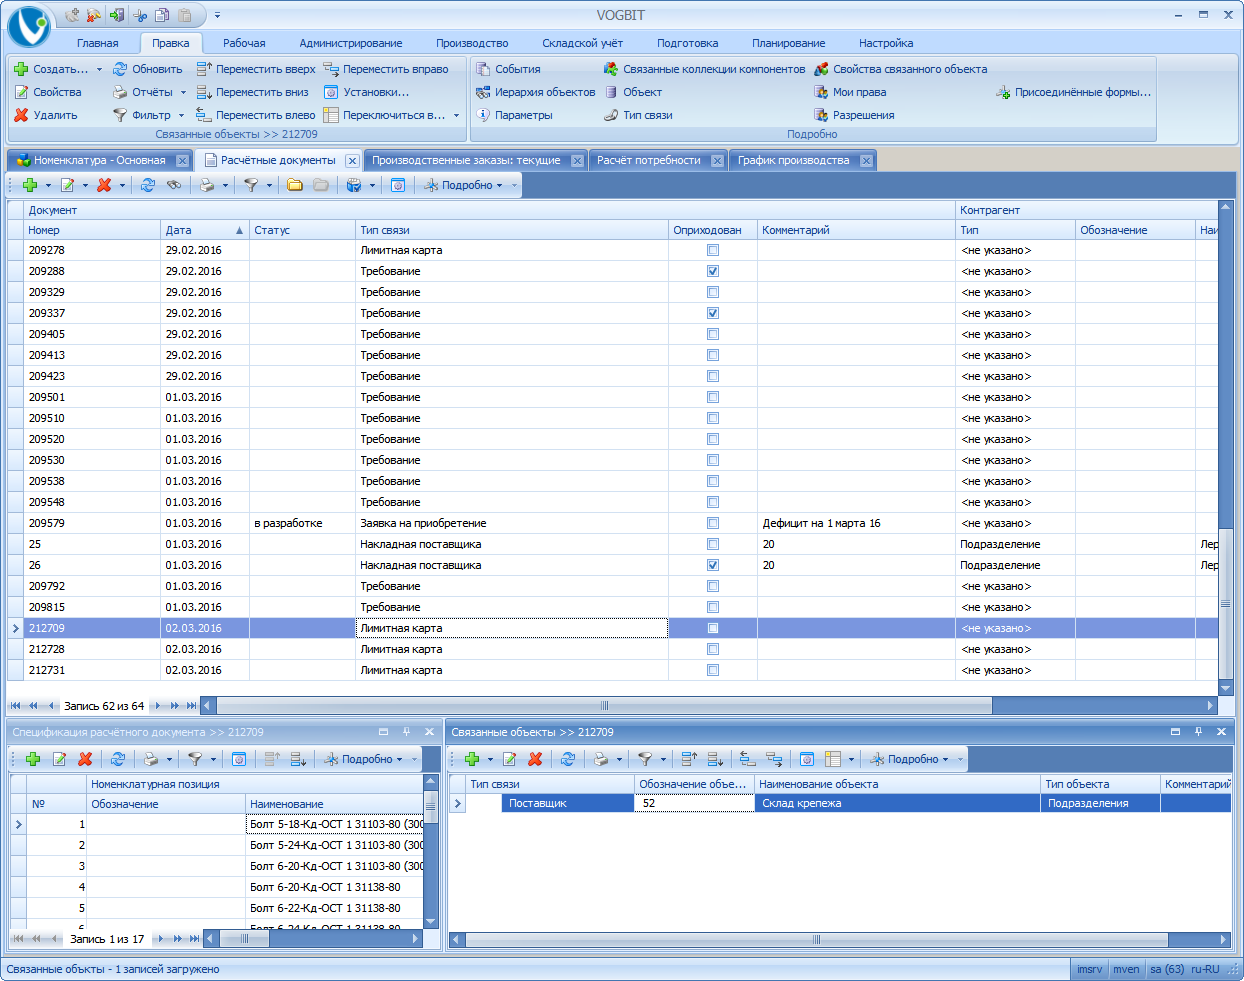
Task: Click the refresh icon in the documents toolbar
Action: [148, 185]
